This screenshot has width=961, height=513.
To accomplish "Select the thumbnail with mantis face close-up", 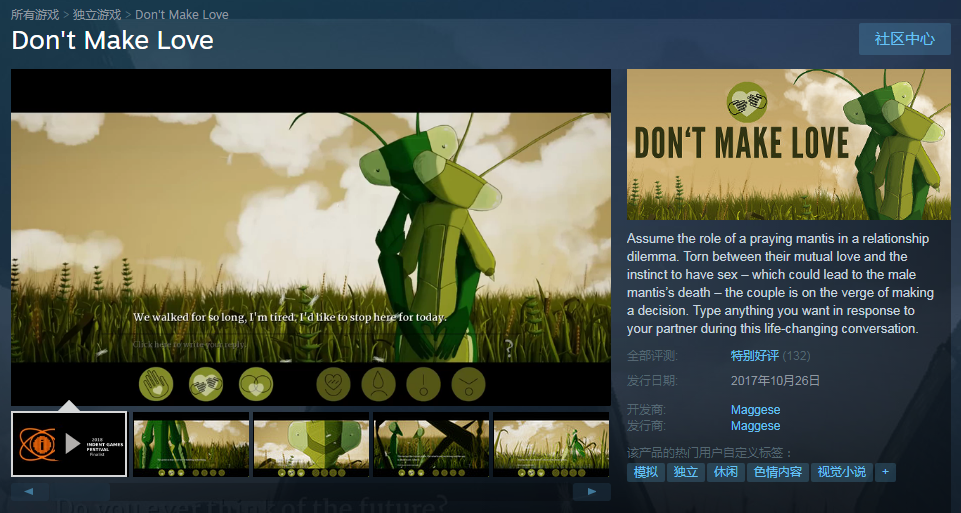I will pos(311,444).
